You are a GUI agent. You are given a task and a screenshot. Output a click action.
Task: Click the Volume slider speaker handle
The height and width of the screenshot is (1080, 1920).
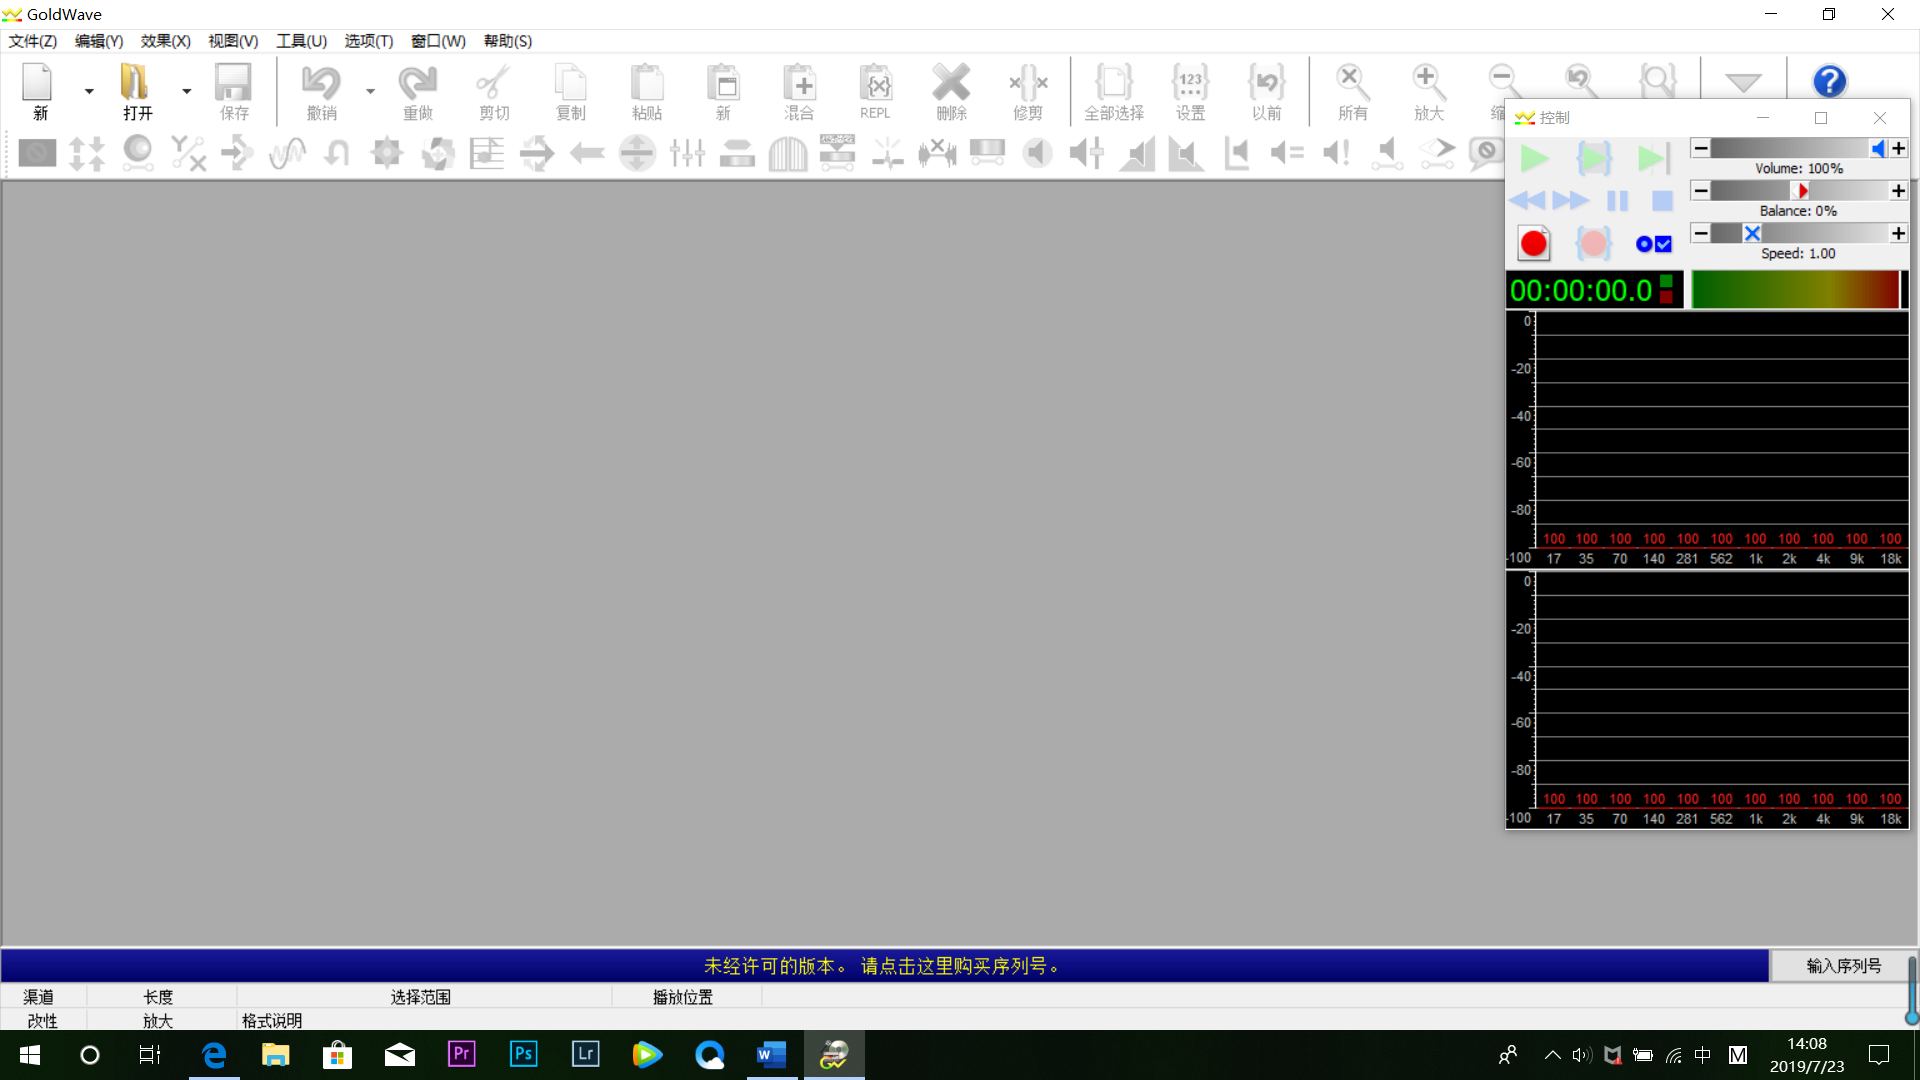point(1877,149)
